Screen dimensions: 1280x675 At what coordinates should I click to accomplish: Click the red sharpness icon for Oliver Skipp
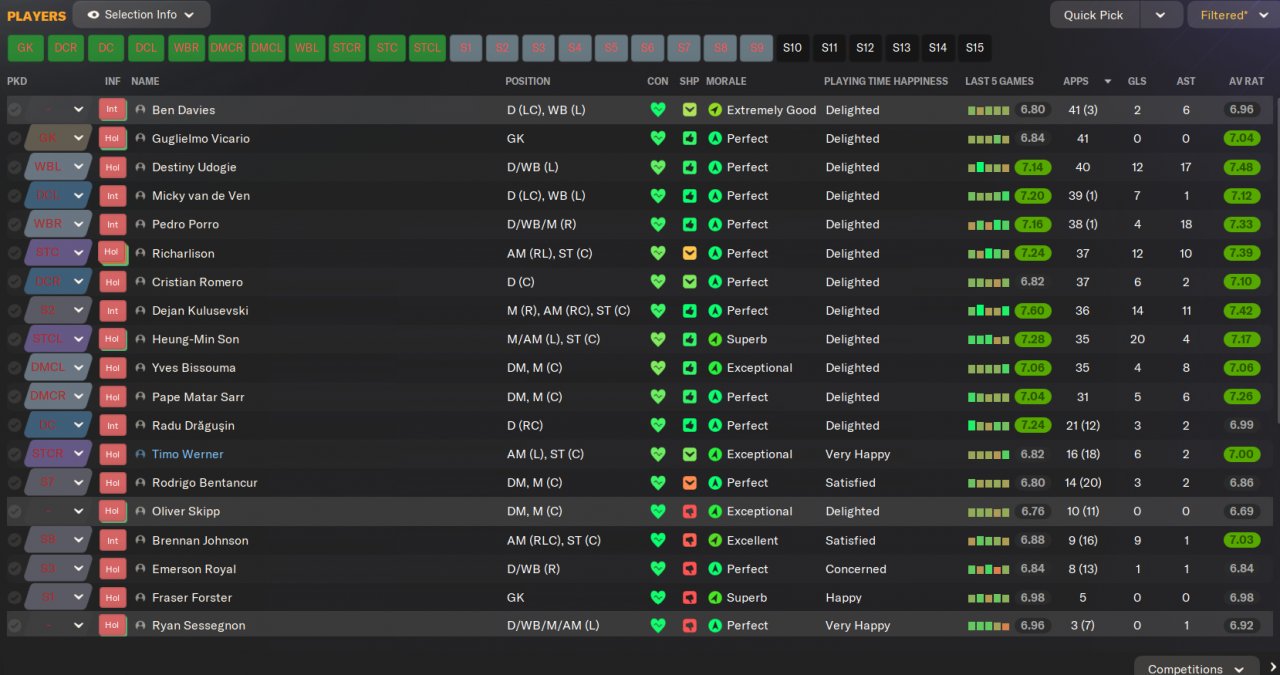(x=690, y=512)
